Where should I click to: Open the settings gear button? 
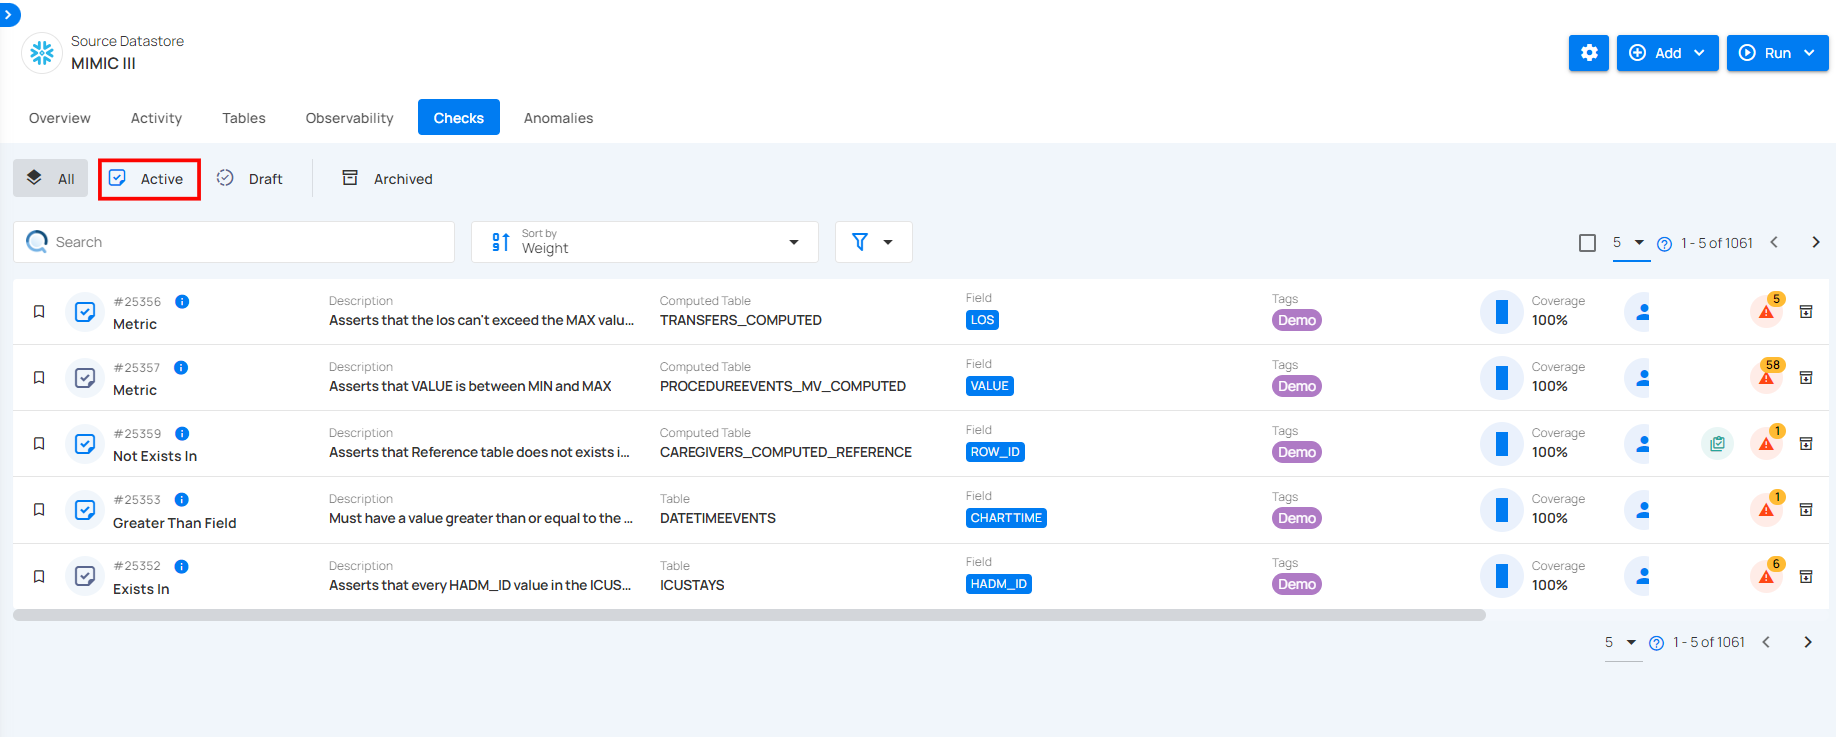tap(1589, 53)
